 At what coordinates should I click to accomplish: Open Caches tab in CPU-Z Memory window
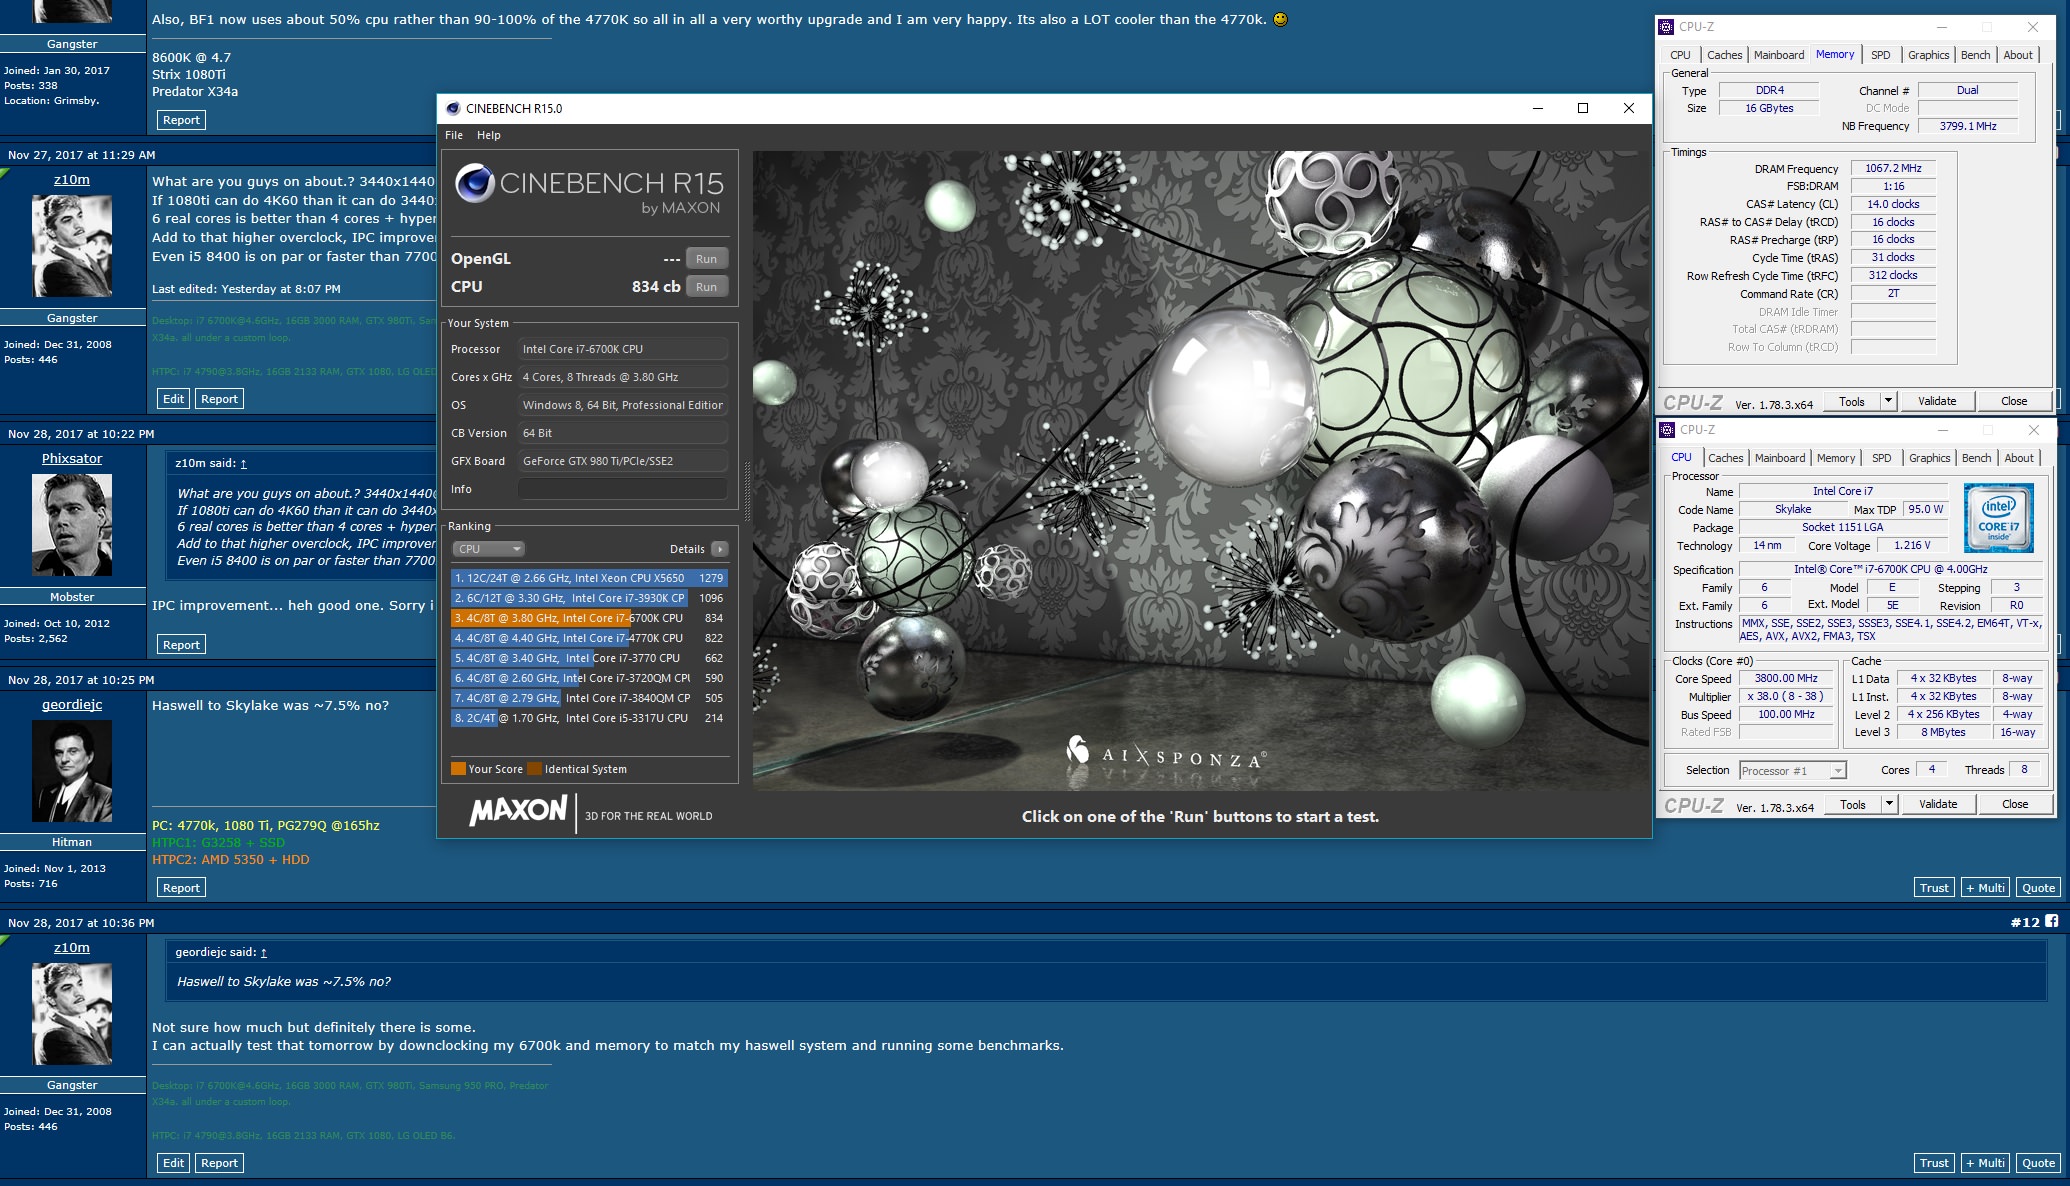tap(1724, 55)
